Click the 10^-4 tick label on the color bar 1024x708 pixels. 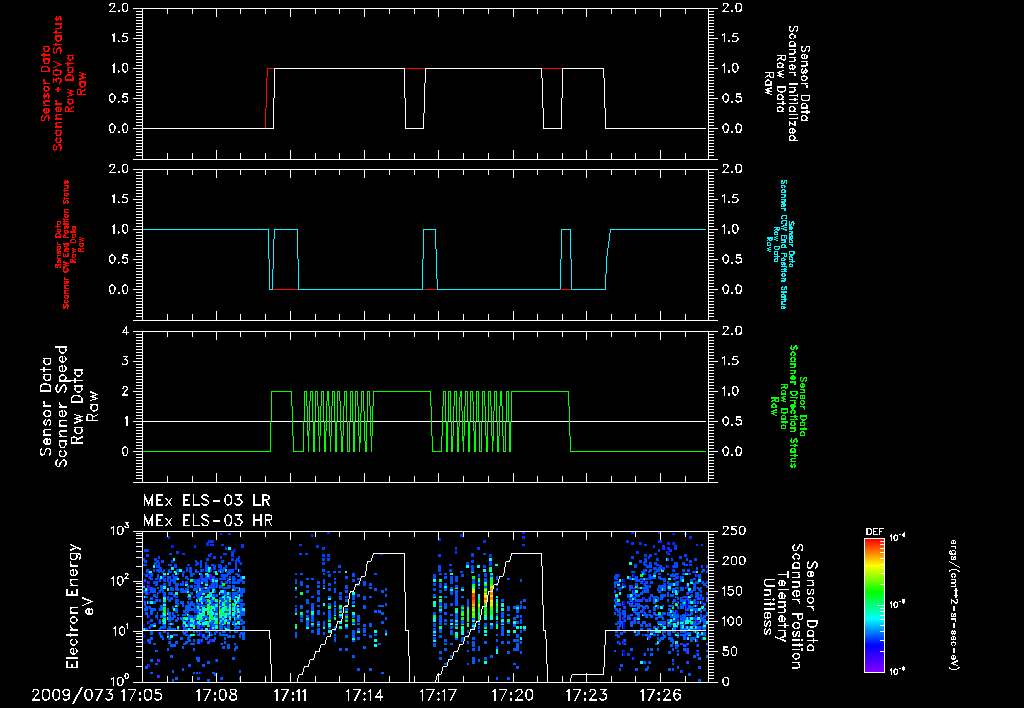(897, 538)
